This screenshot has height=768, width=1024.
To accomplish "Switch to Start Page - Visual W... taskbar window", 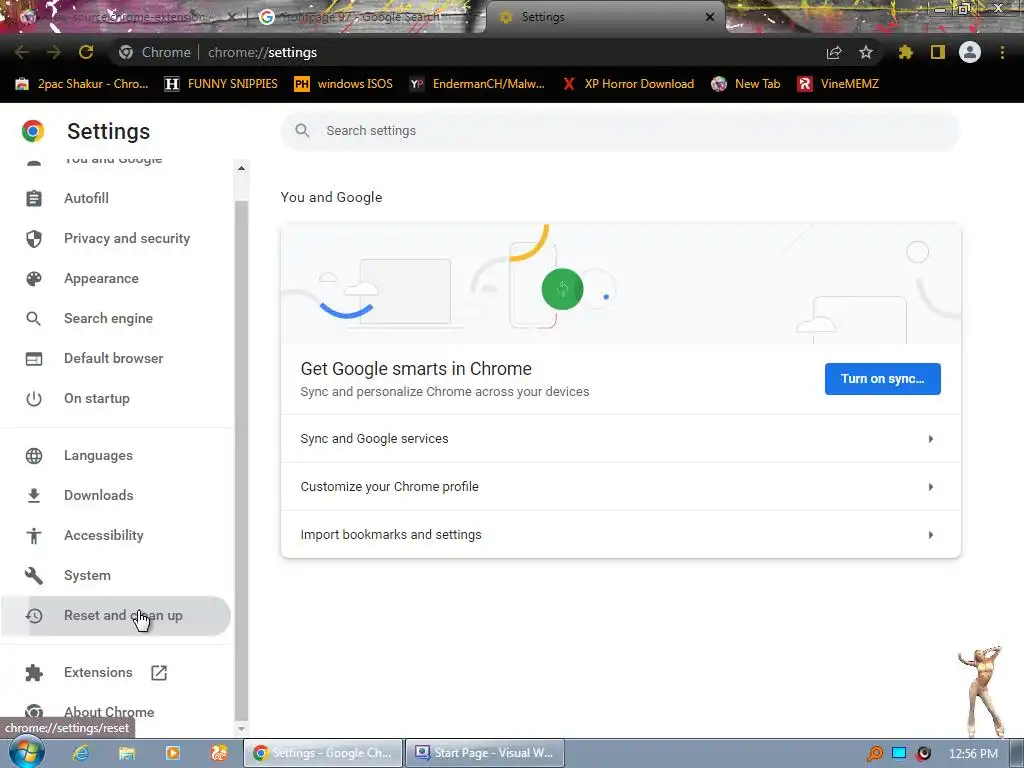I will pos(485,753).
